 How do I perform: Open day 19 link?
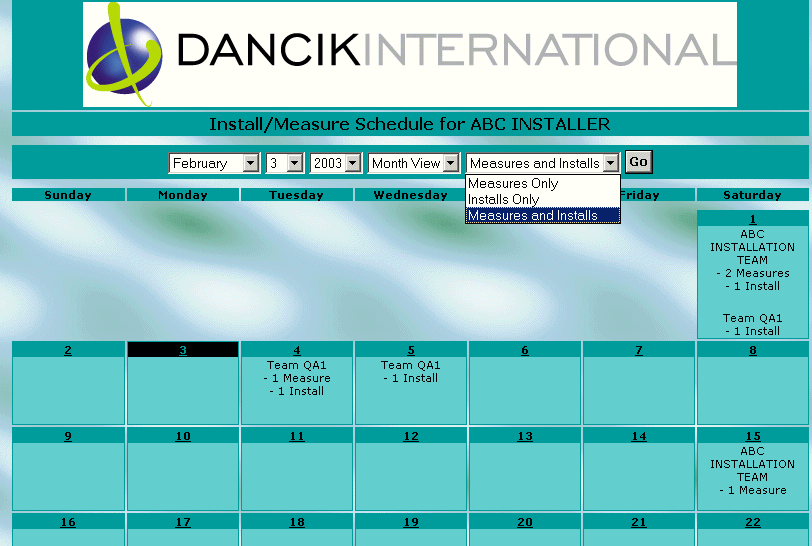pos(411,522)
